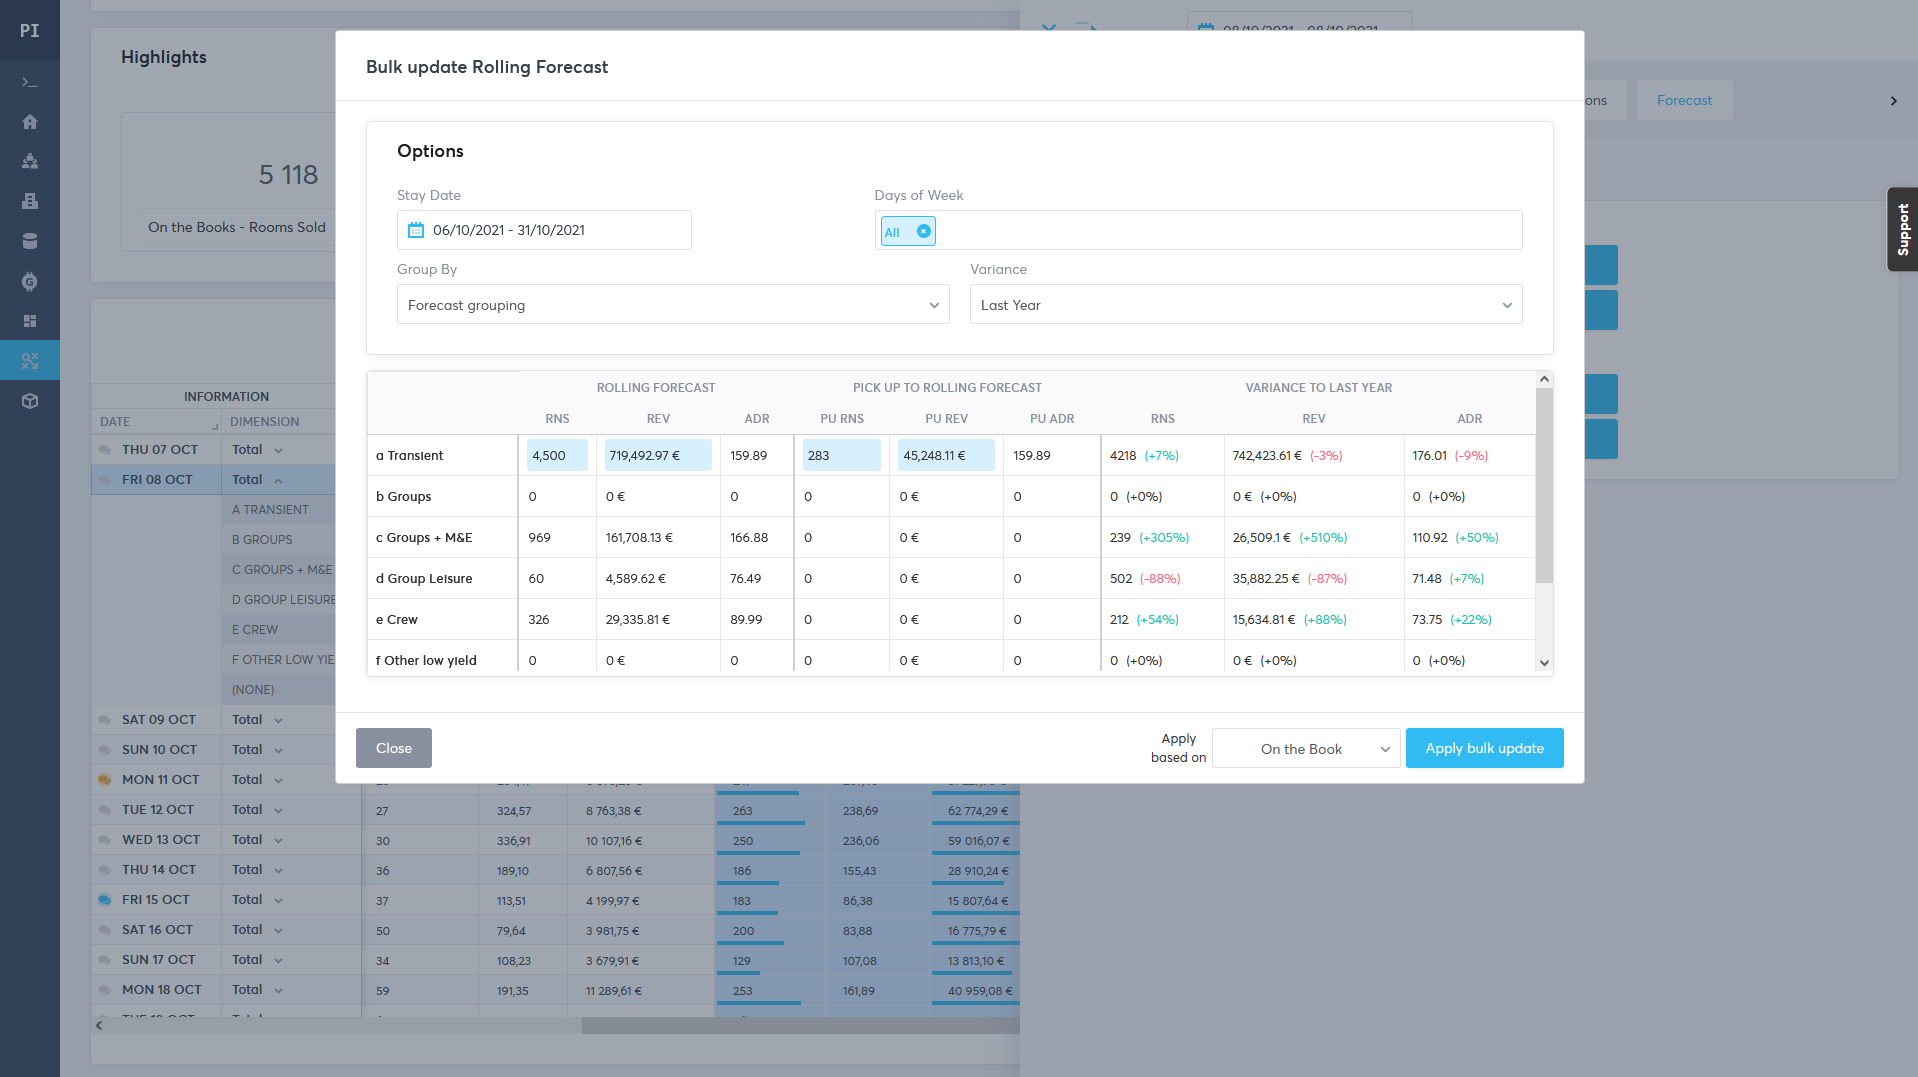Viewport: 1918px width, 1077px height.
Task: Go to Home via sidebar icon
Action: (30, 122)
